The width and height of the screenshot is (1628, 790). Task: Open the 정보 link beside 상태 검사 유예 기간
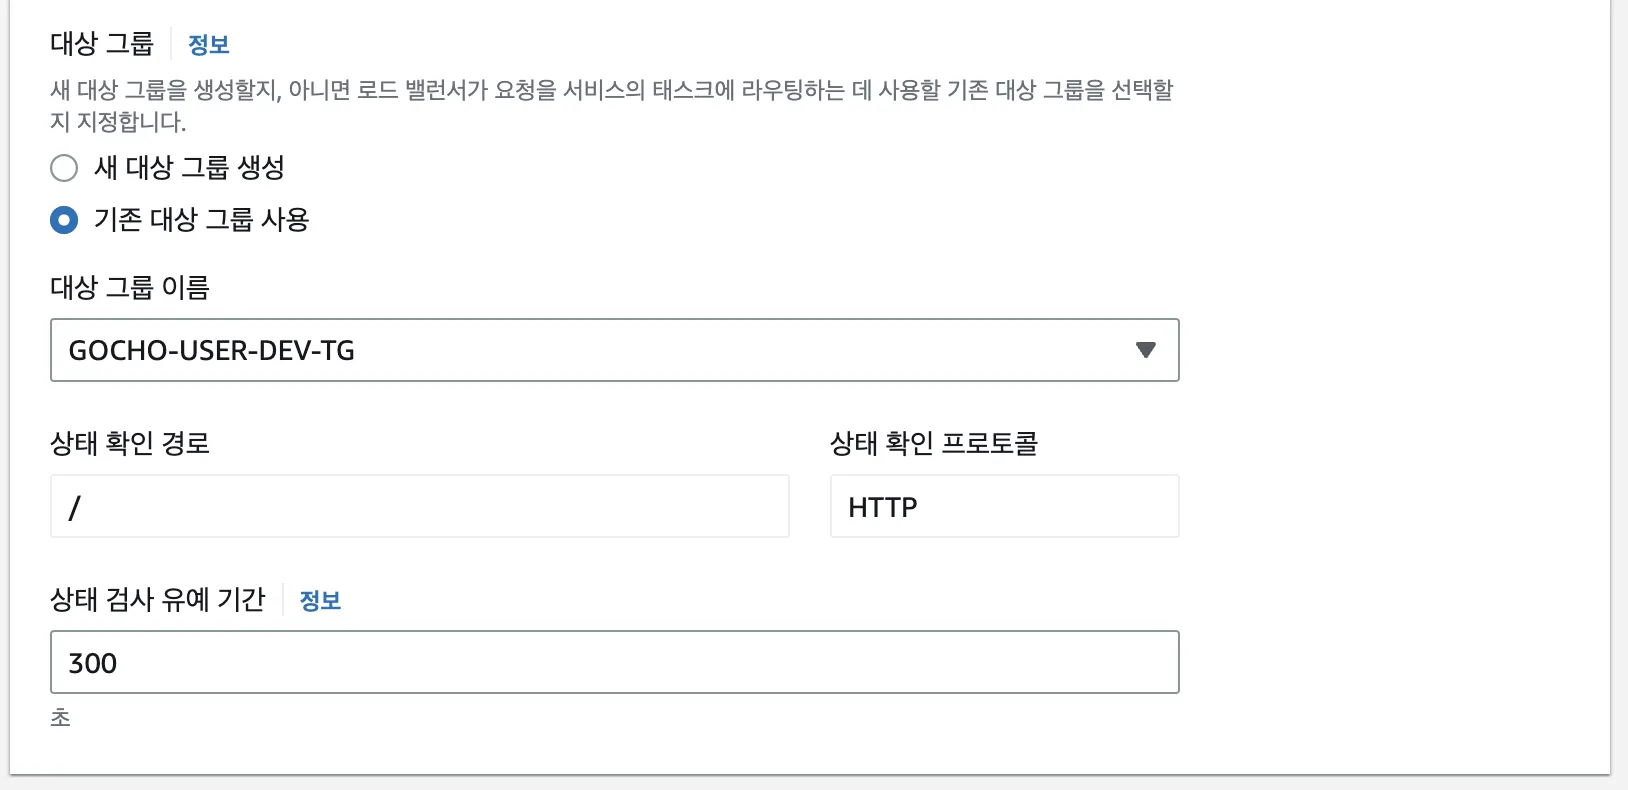click(320, 601)
